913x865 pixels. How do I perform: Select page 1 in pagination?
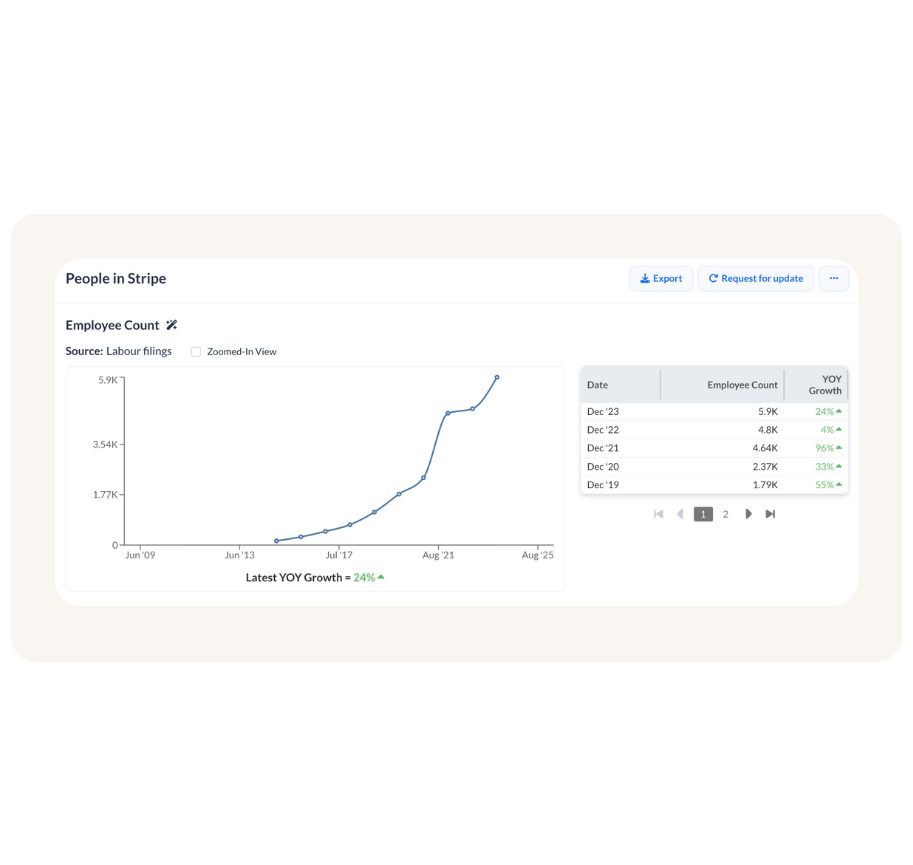(x=703, y=514)
